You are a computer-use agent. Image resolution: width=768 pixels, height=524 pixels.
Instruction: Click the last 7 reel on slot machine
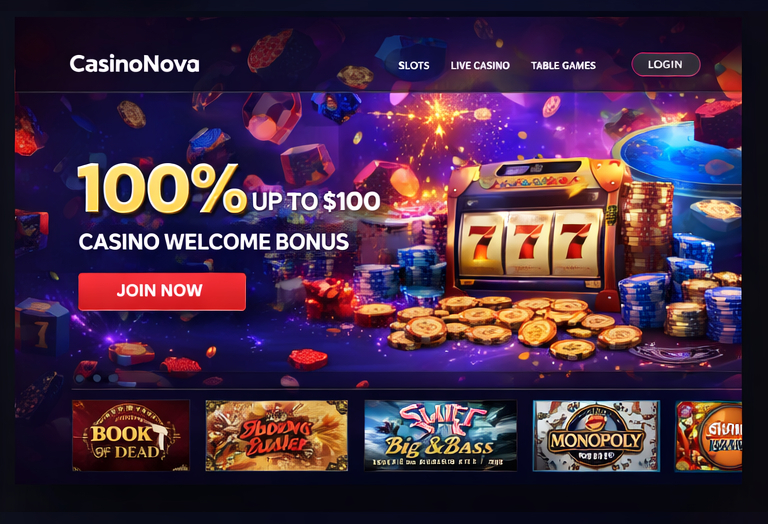click(576, 241)
